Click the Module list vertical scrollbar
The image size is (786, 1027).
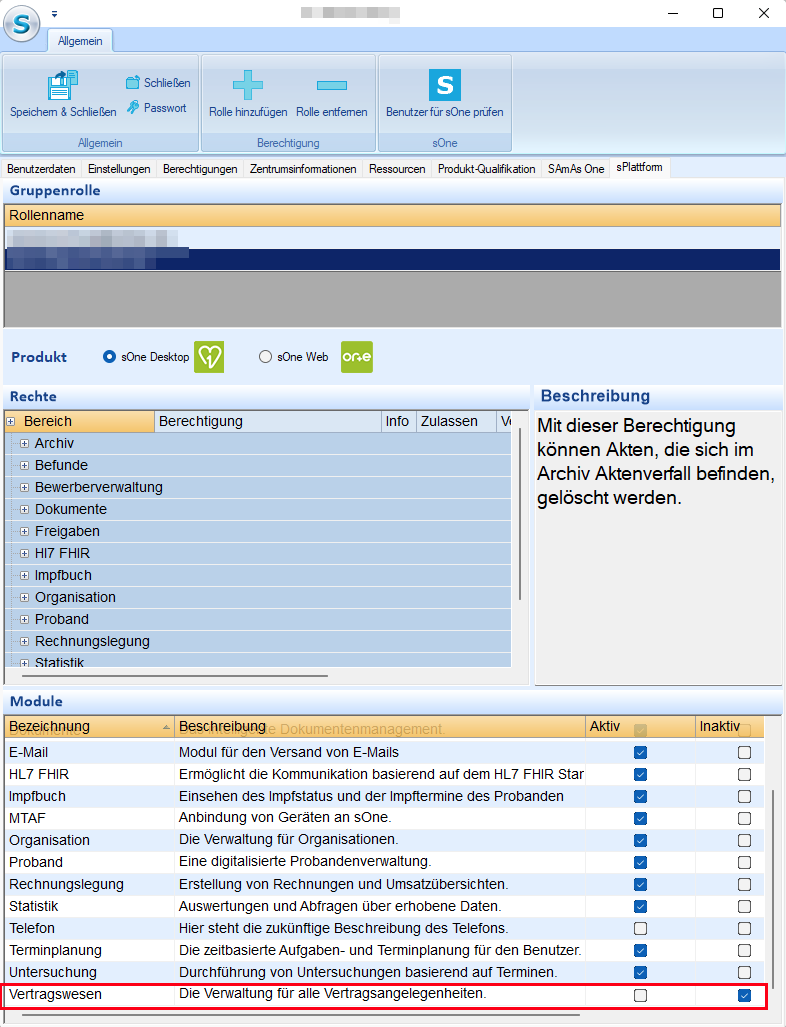tap(773, 887)
